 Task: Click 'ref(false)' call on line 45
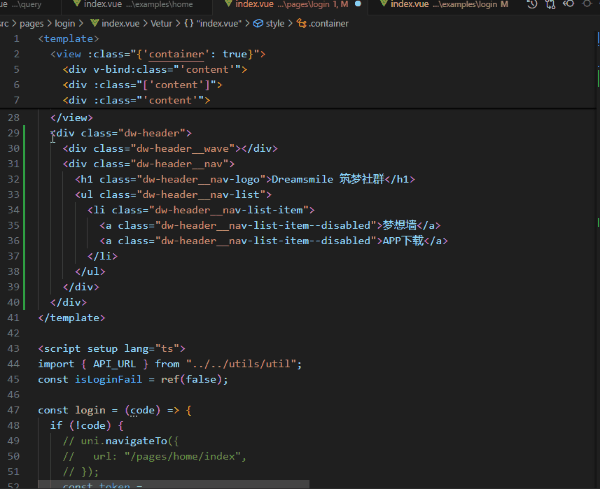click(x=191, y=379)
